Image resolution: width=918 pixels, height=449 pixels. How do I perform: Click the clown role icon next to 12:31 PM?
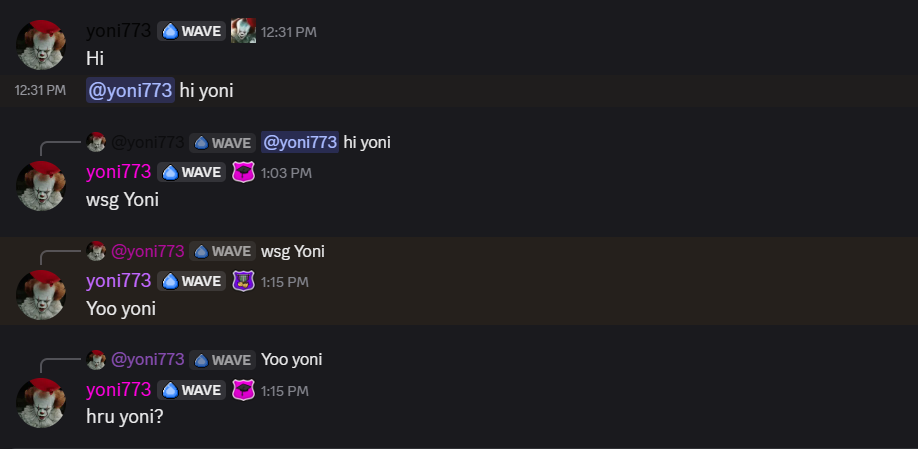243,30
